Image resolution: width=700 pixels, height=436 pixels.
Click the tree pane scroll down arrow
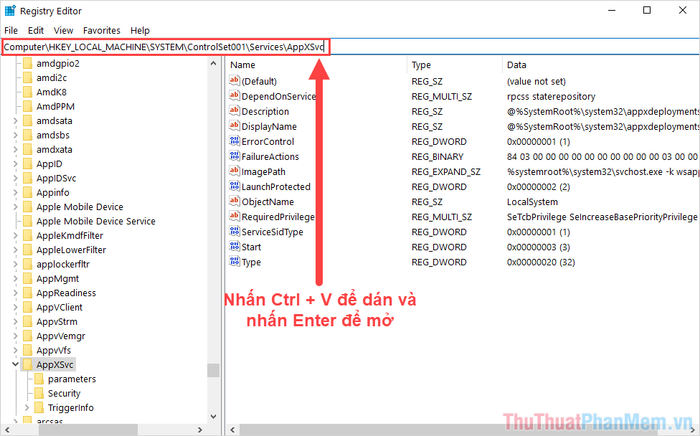(213, 416)
